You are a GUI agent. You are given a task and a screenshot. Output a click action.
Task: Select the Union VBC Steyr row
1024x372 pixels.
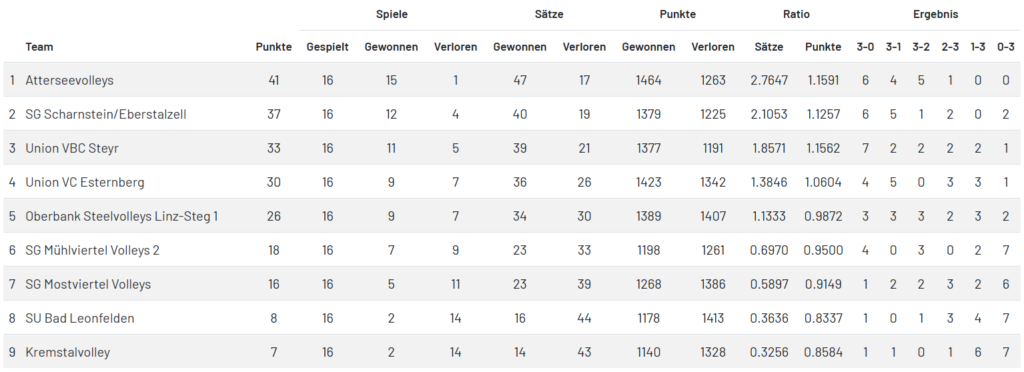[x=512, y=148]
